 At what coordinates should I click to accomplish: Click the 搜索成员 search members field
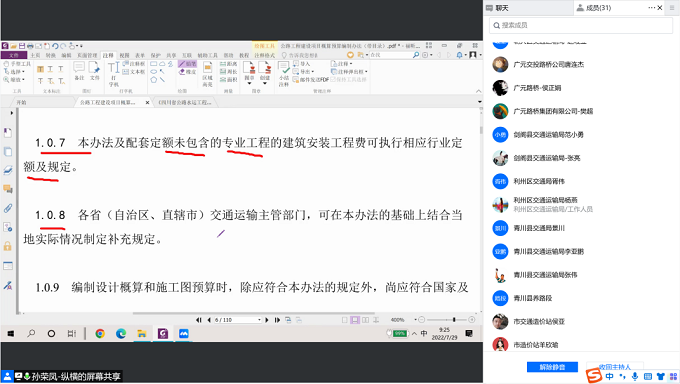(581, 25)
